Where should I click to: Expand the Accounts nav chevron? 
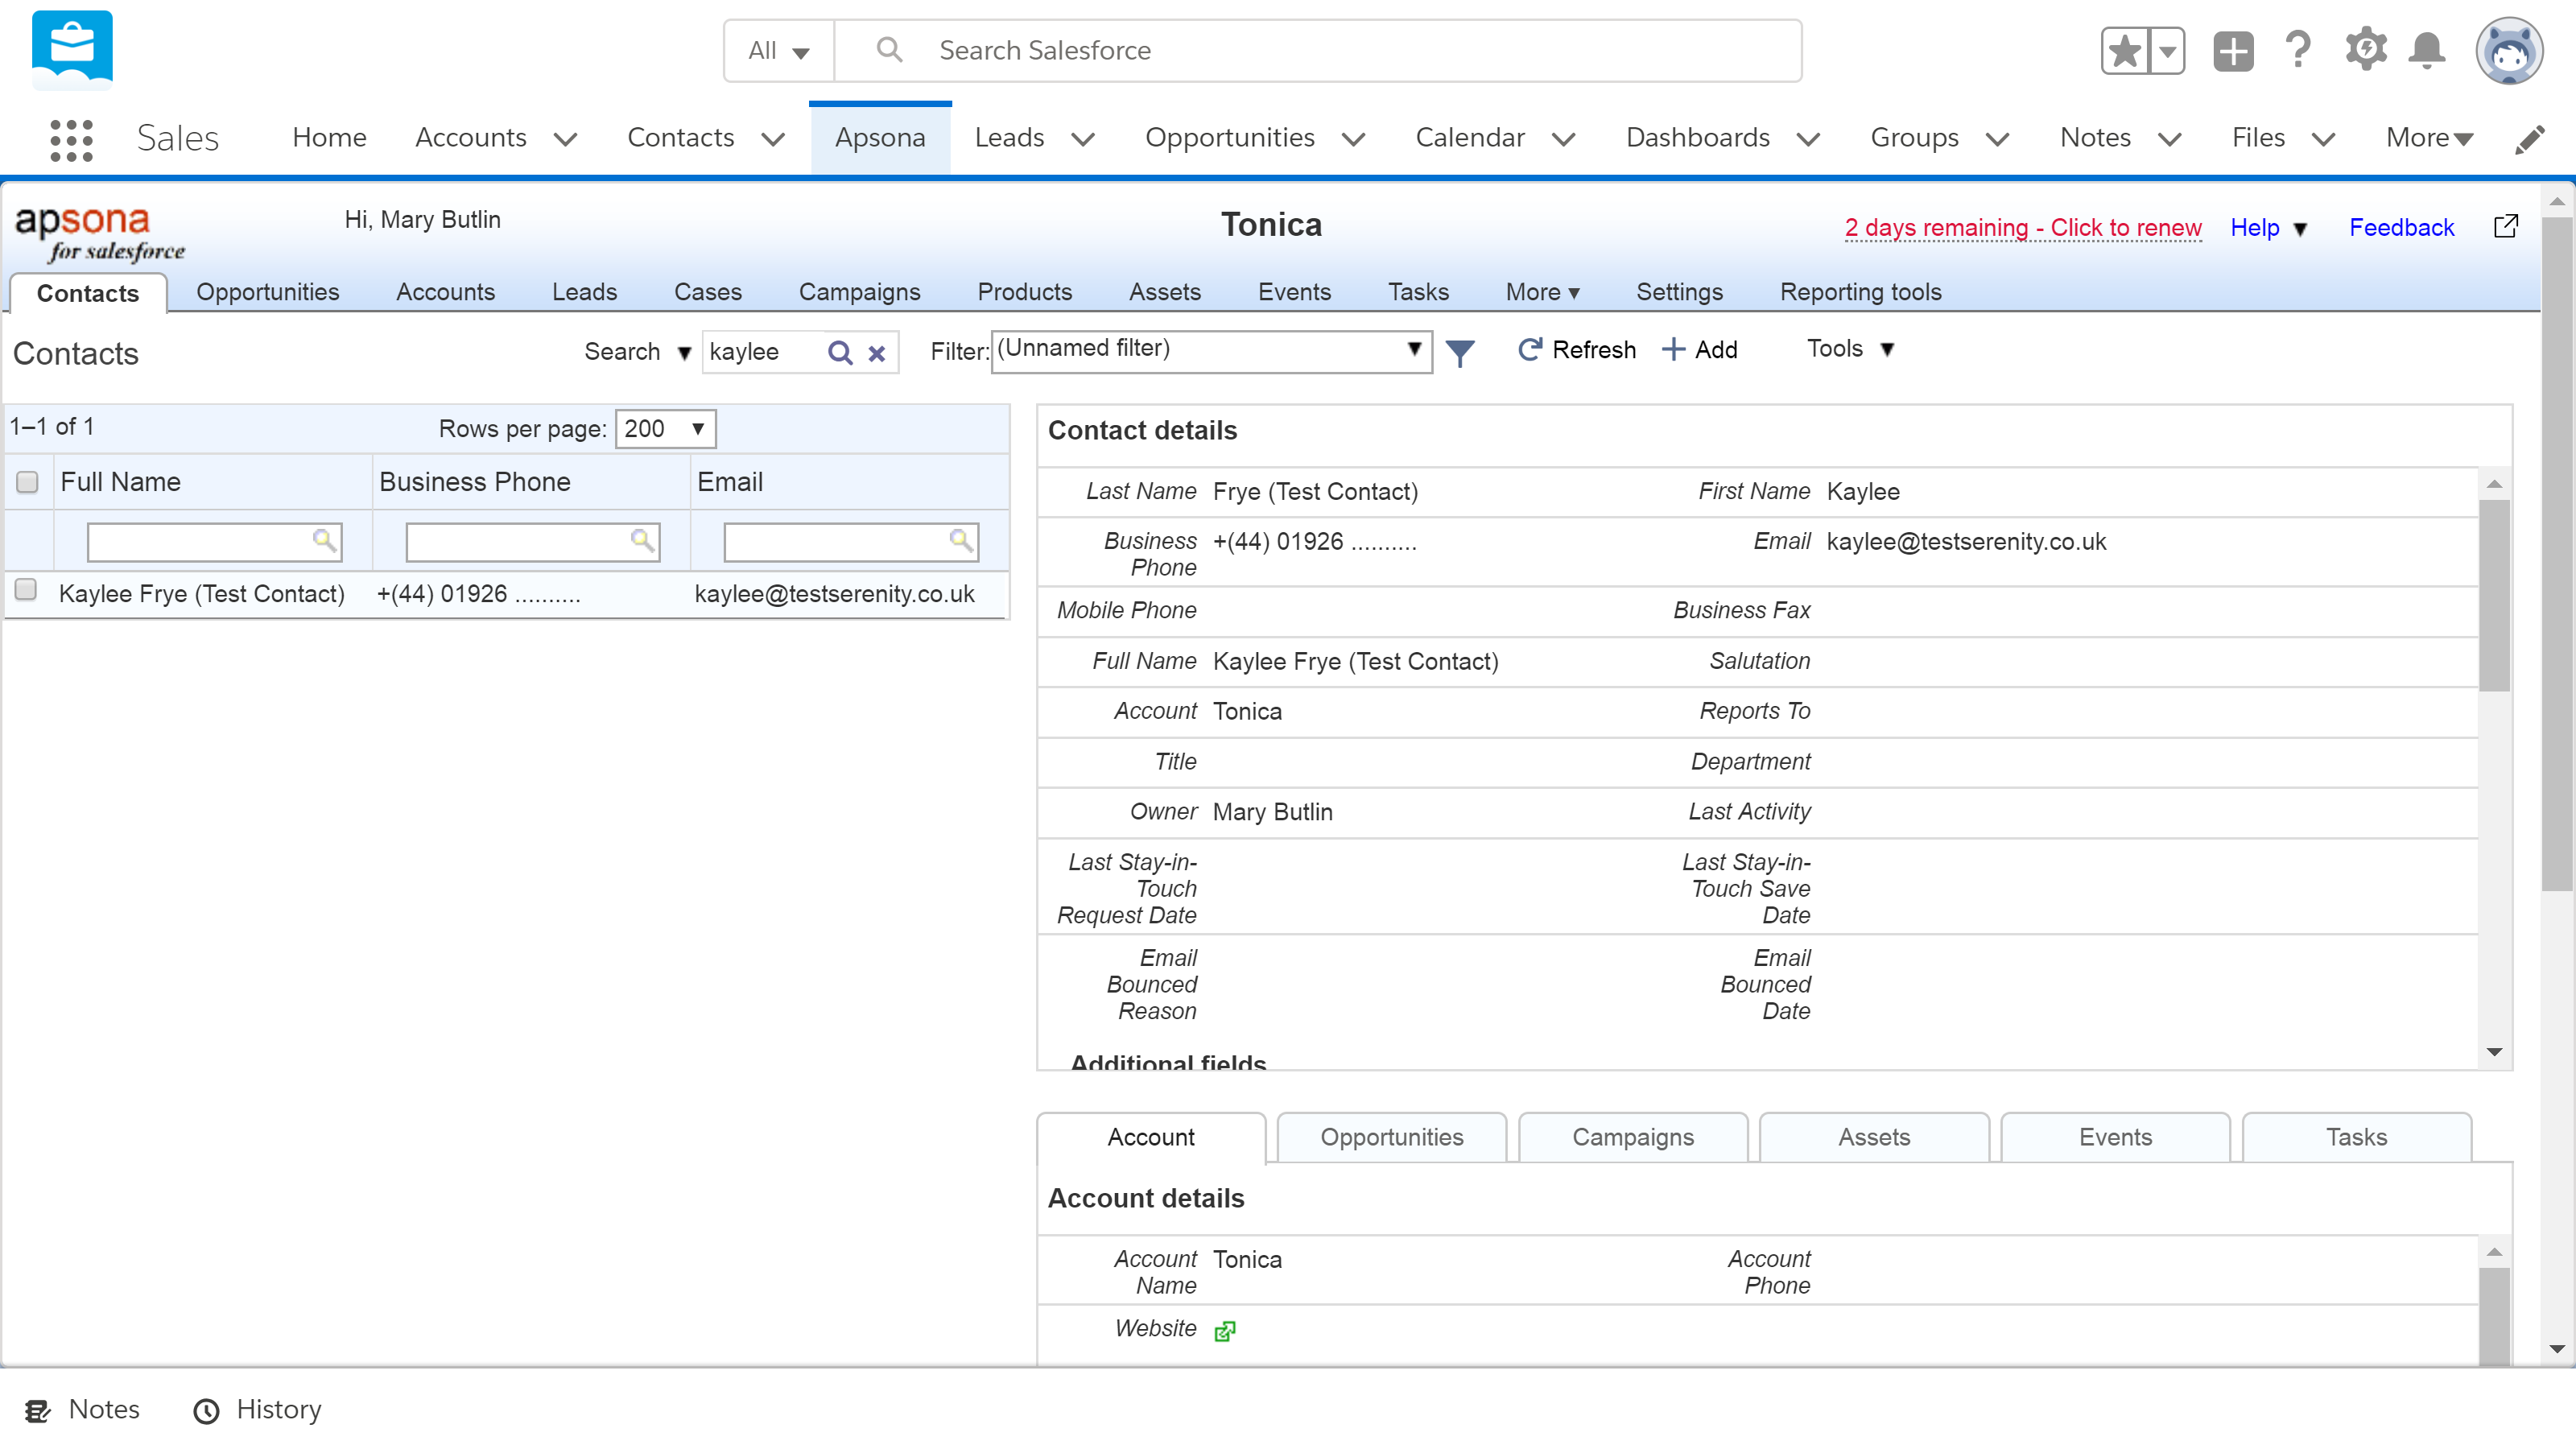565,139
